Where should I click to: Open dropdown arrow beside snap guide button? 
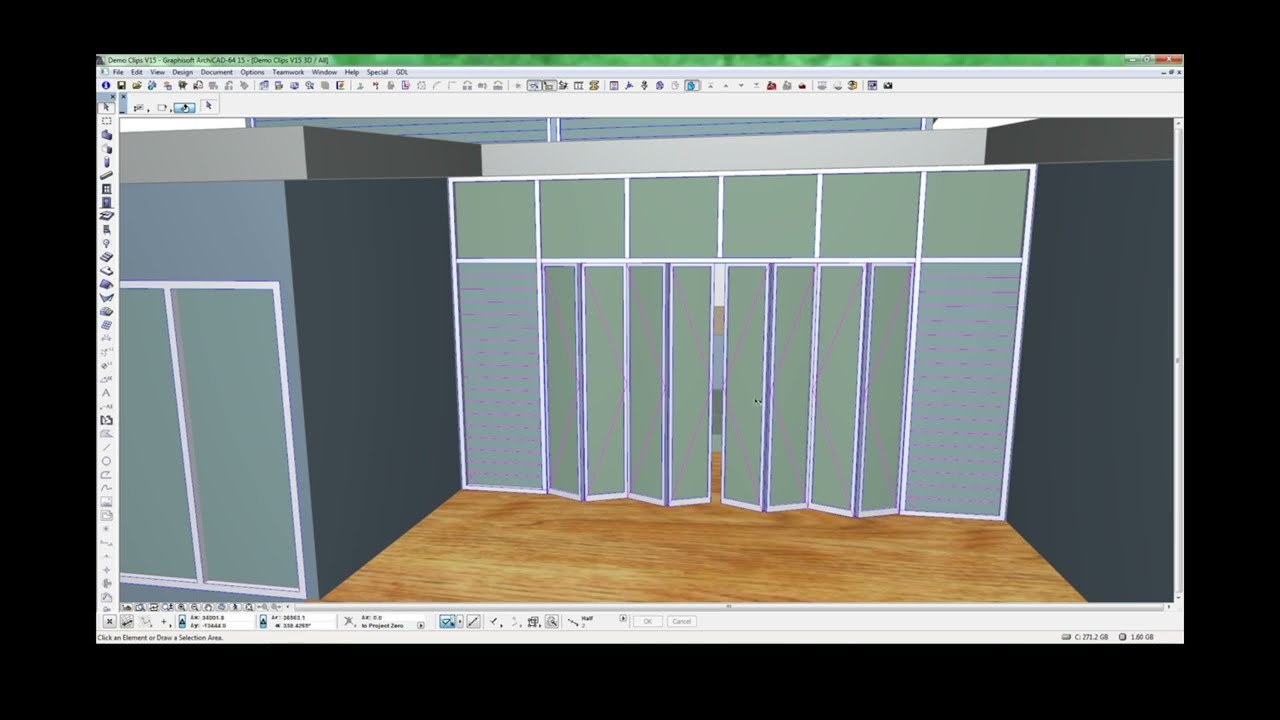pyautogui.click(x=460, y=621)
